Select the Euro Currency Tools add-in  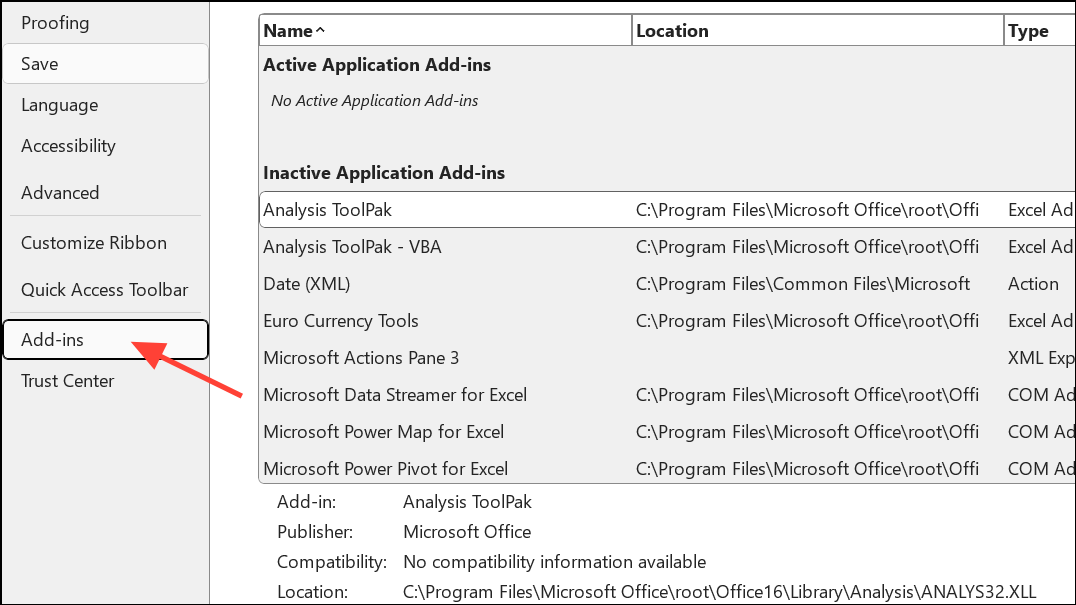point(340,320)
